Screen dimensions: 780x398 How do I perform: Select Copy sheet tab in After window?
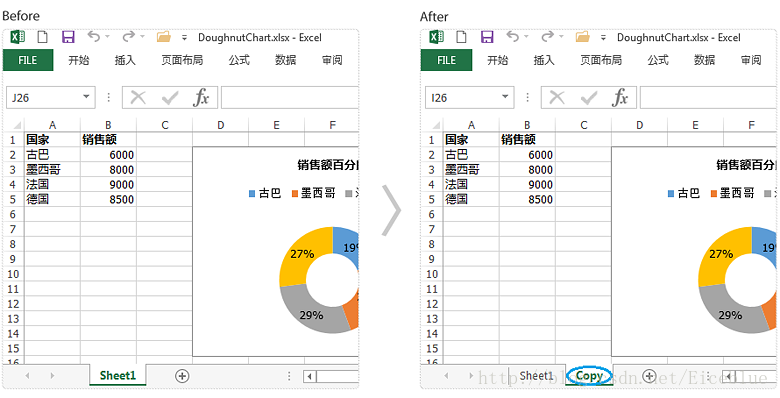pos(589,376)
